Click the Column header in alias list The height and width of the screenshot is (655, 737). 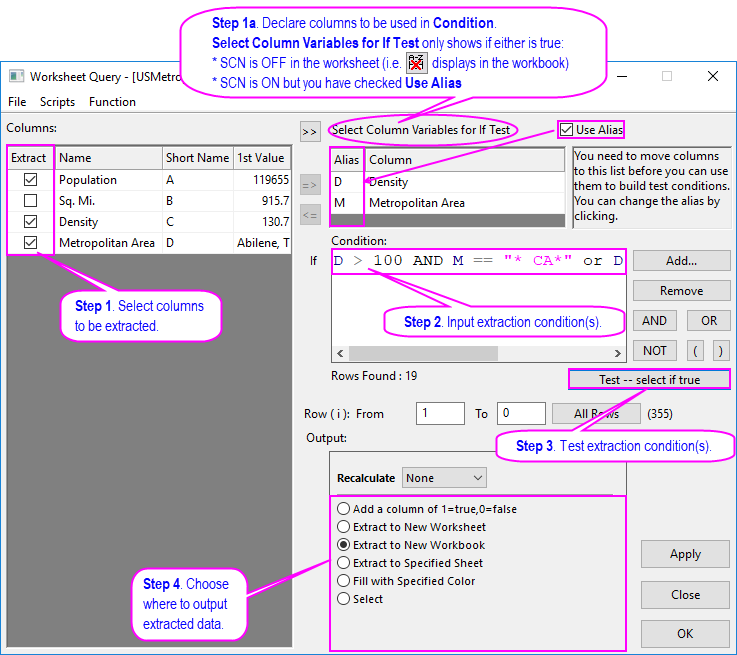click(464, 160)
